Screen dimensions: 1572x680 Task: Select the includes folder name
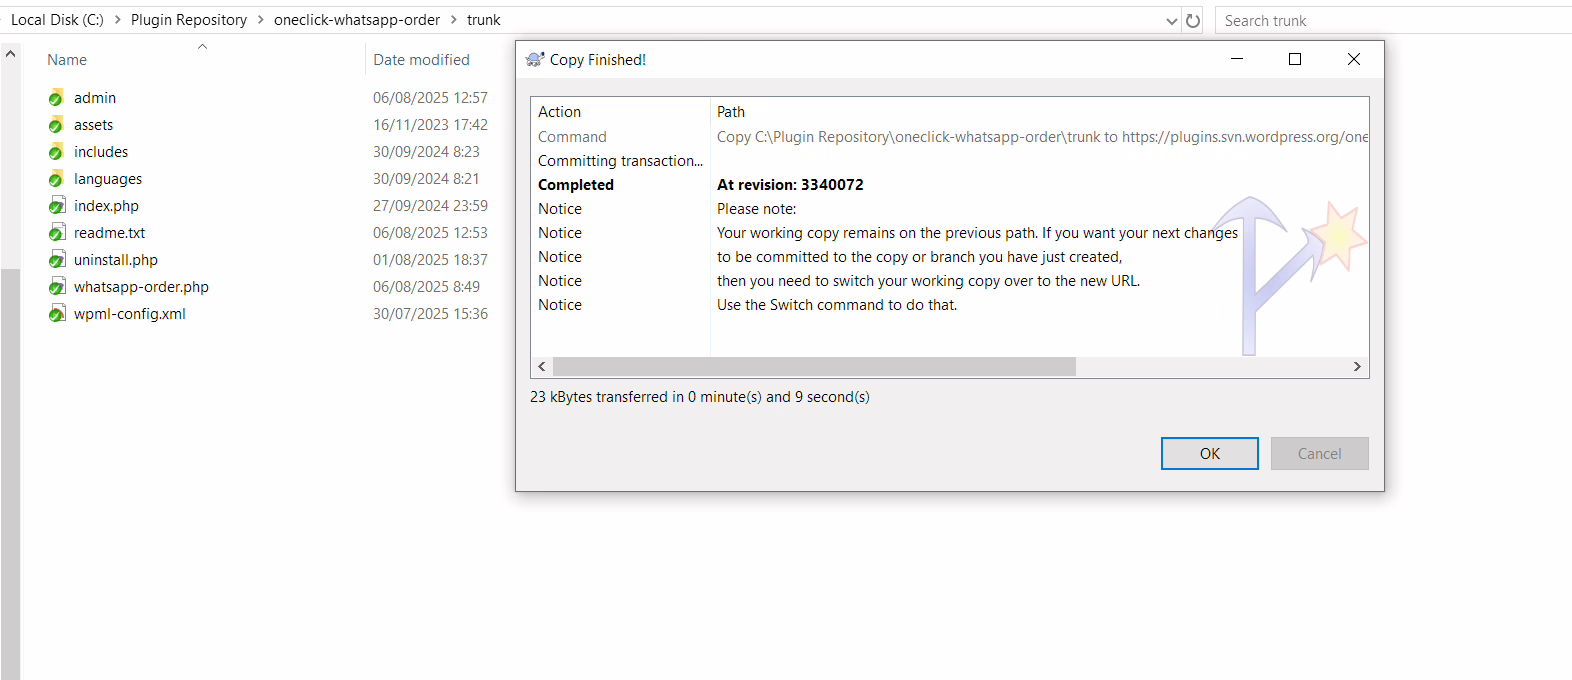(101, 152)
